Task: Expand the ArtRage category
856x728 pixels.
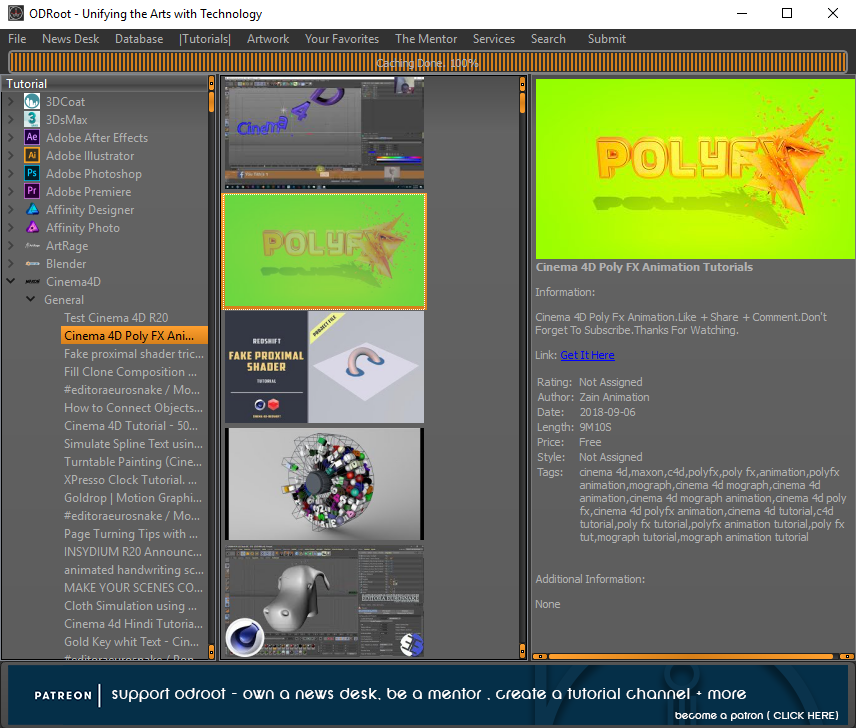Action: (x=11, y=246)
